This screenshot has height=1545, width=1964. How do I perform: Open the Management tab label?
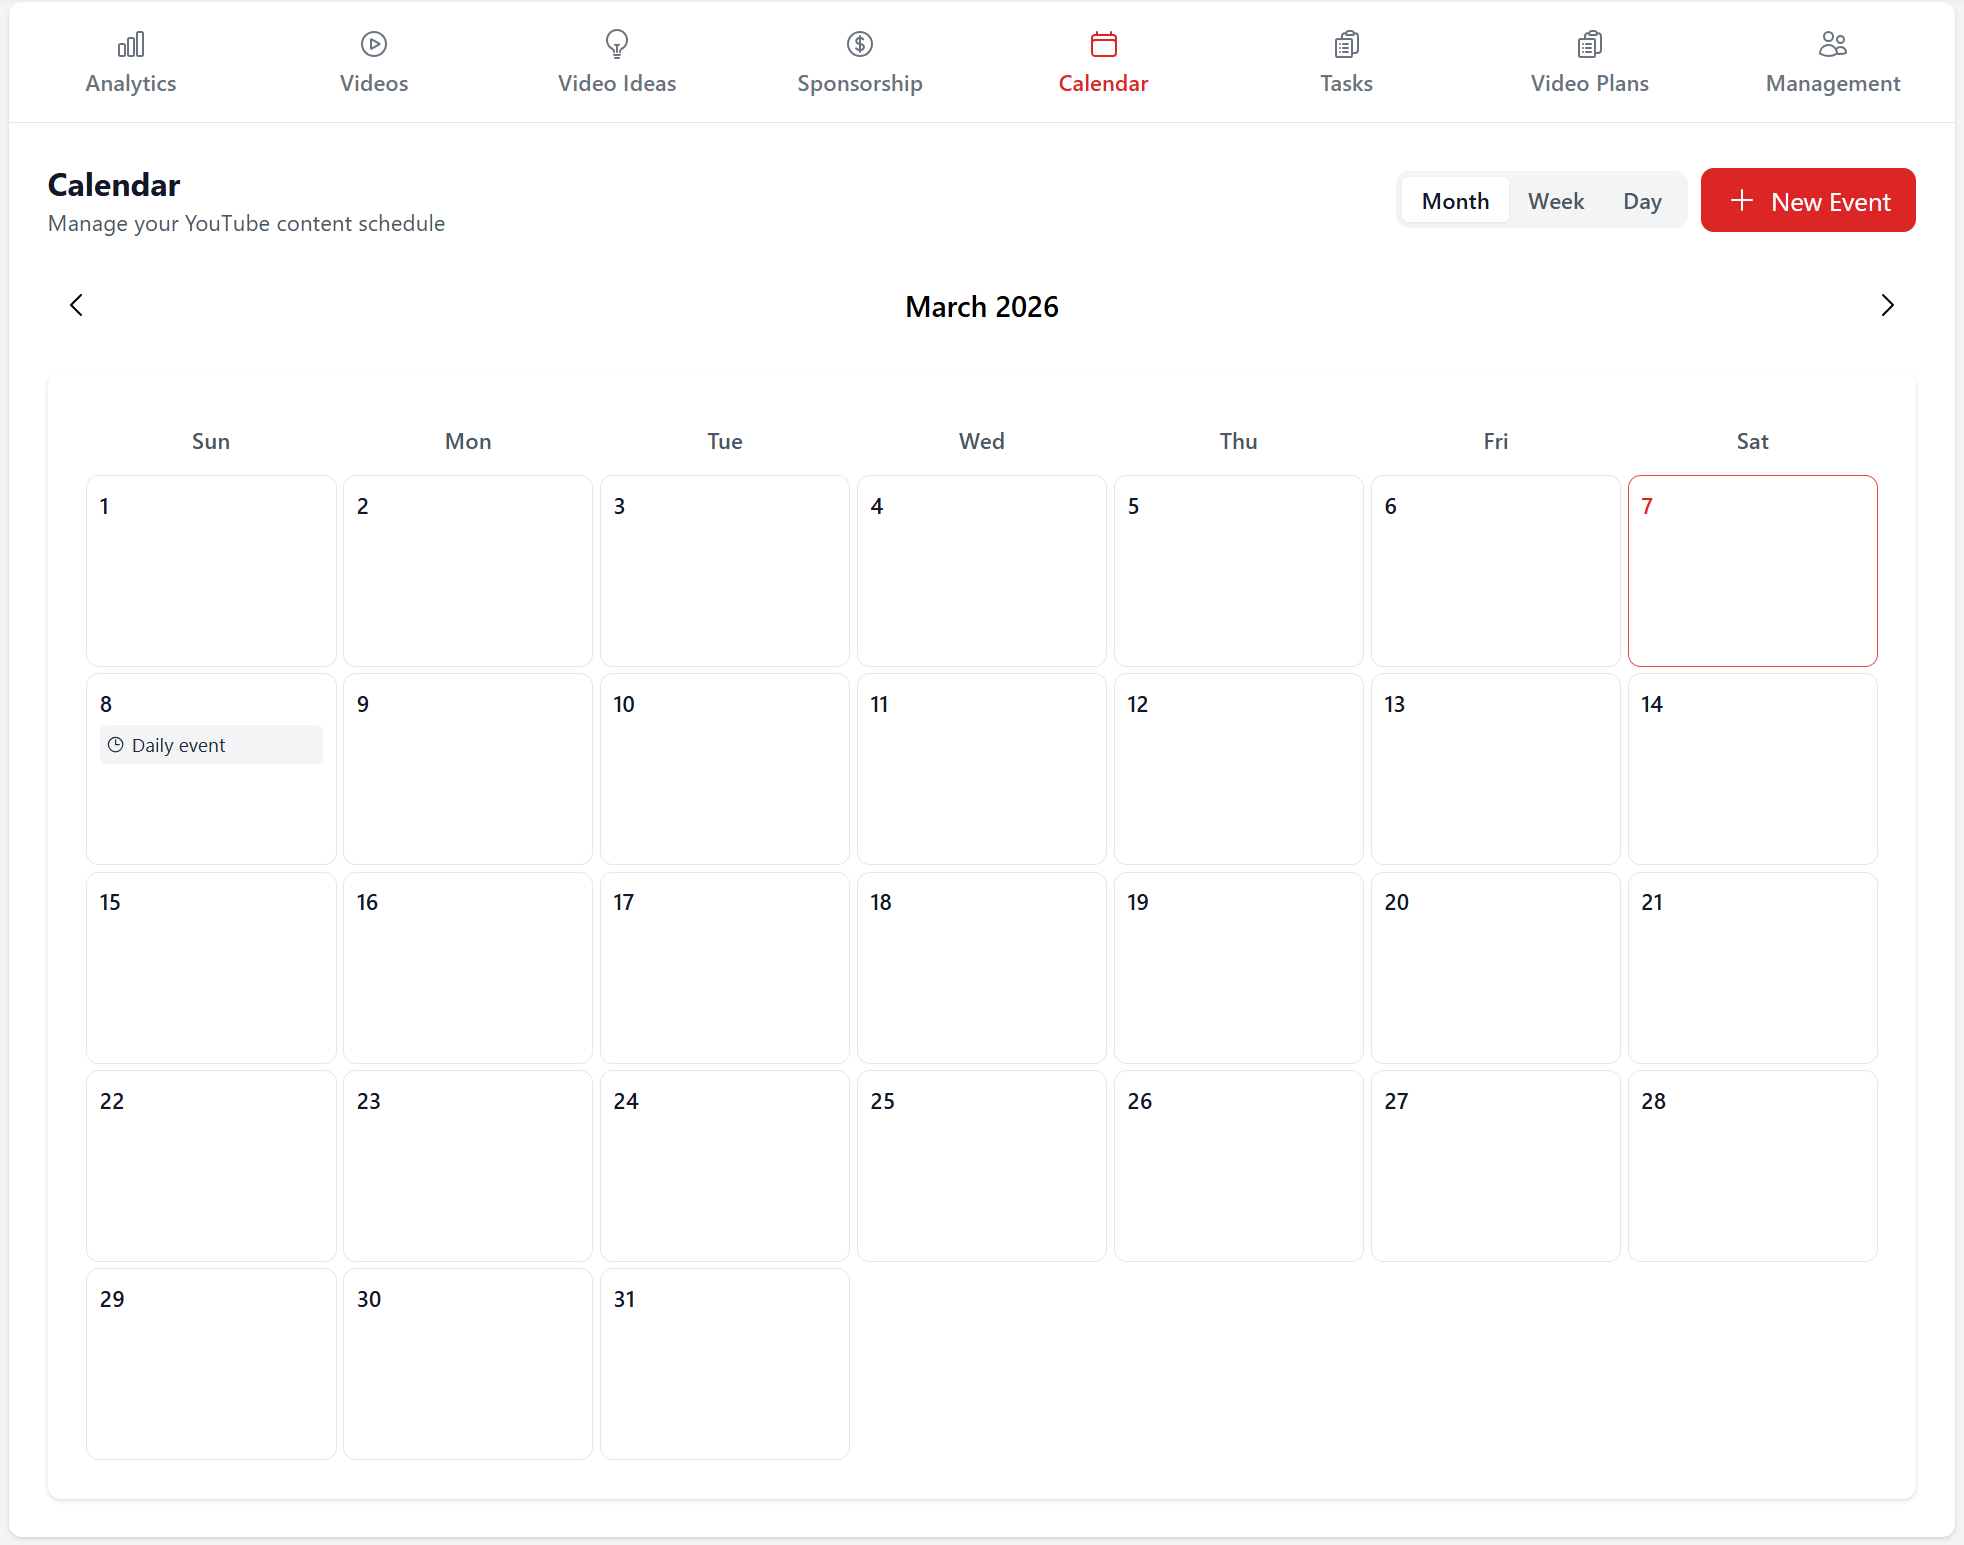tap(1833, 84)
